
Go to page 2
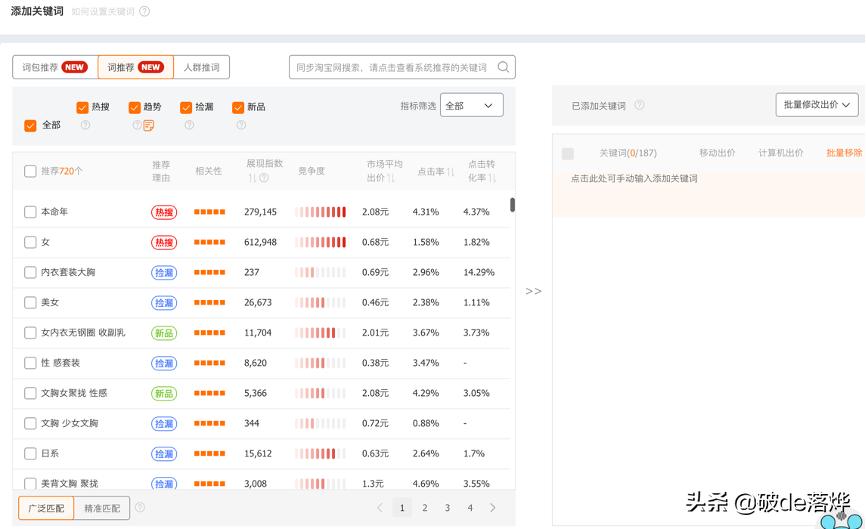tap(425, 507)
